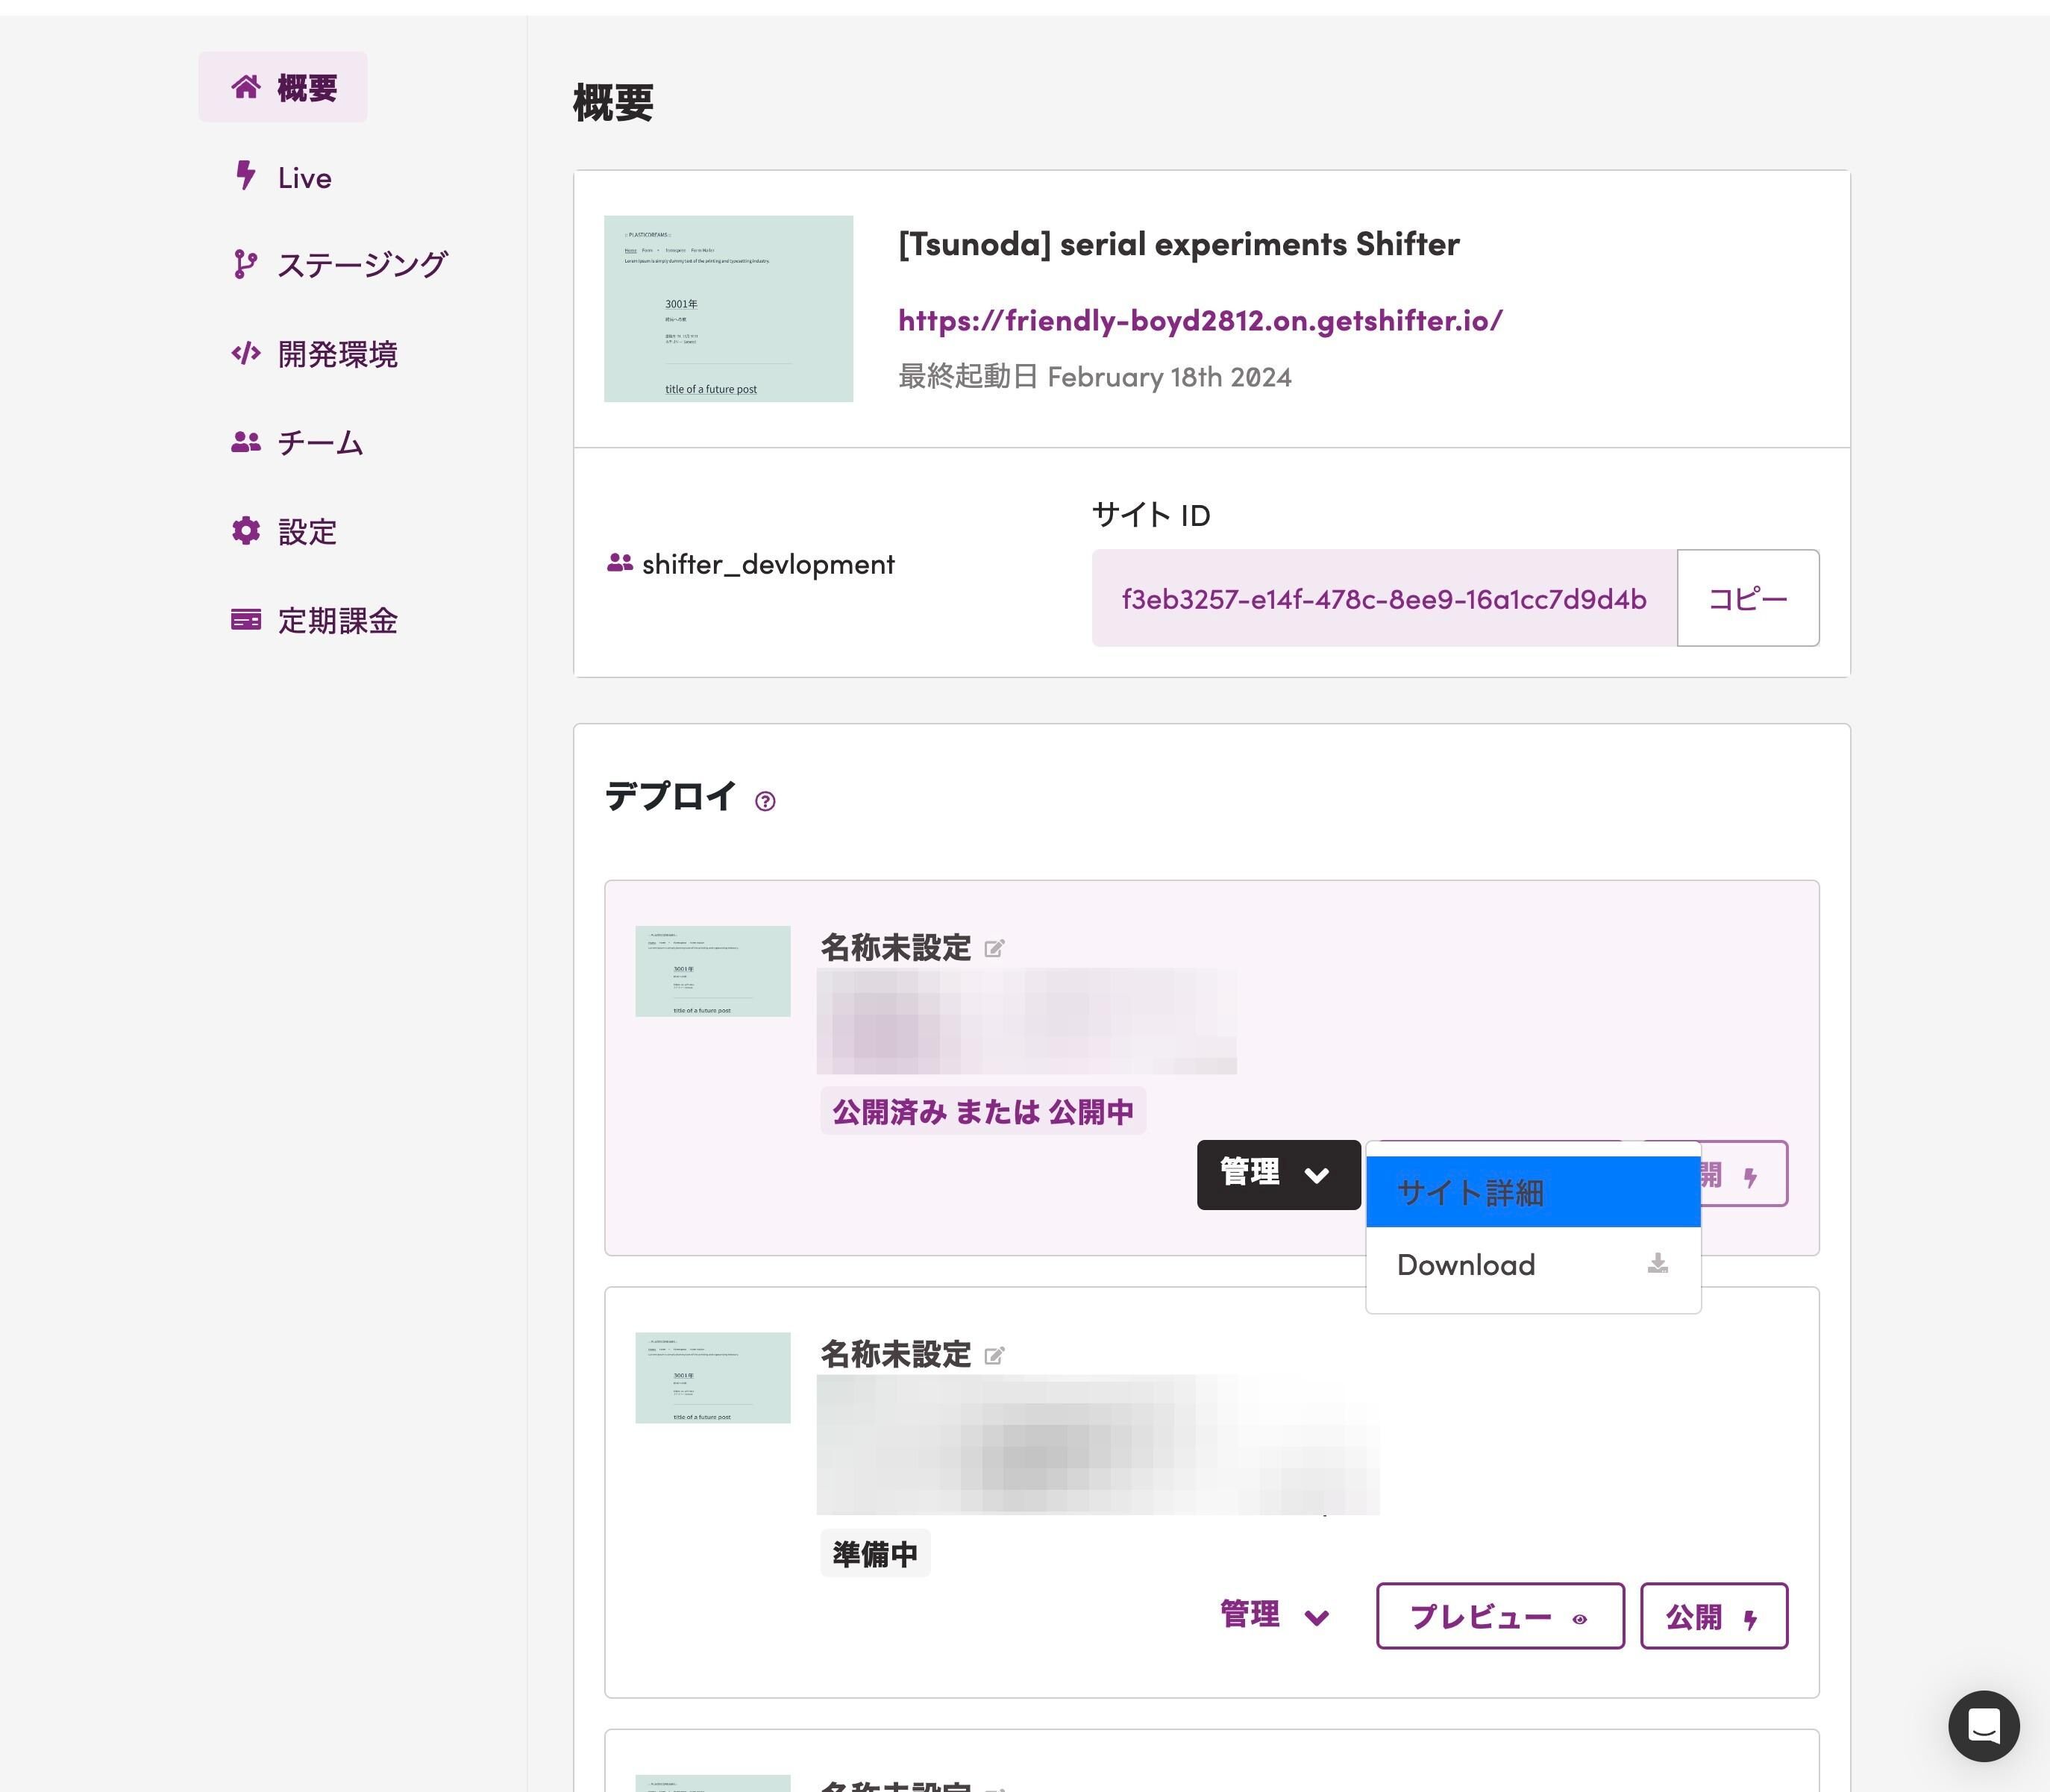Open the friendly-boyd2812 site URL link
The width and height of the screenshot is (2050, 1792).
coord(1200,320)
